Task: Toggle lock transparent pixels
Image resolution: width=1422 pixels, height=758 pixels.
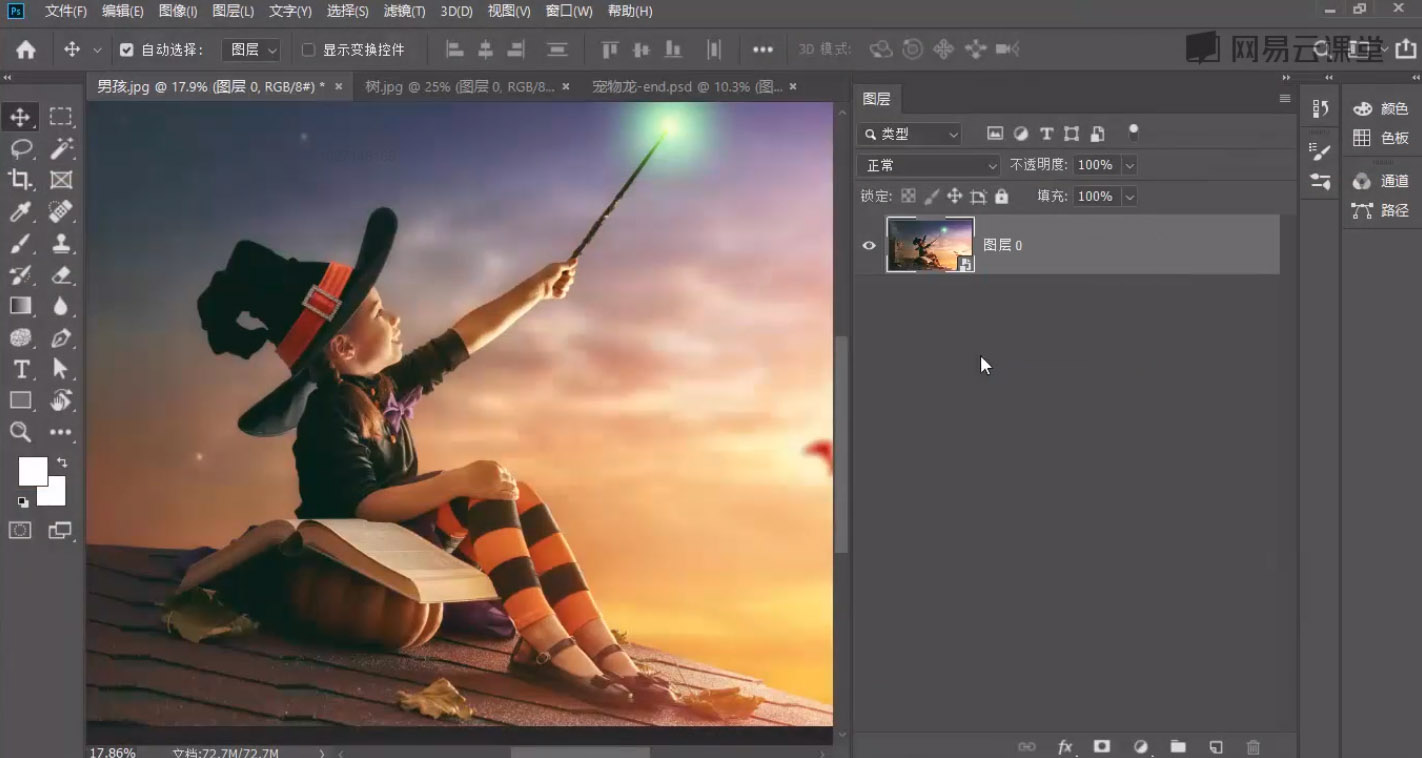Action: tap(908, 196)
